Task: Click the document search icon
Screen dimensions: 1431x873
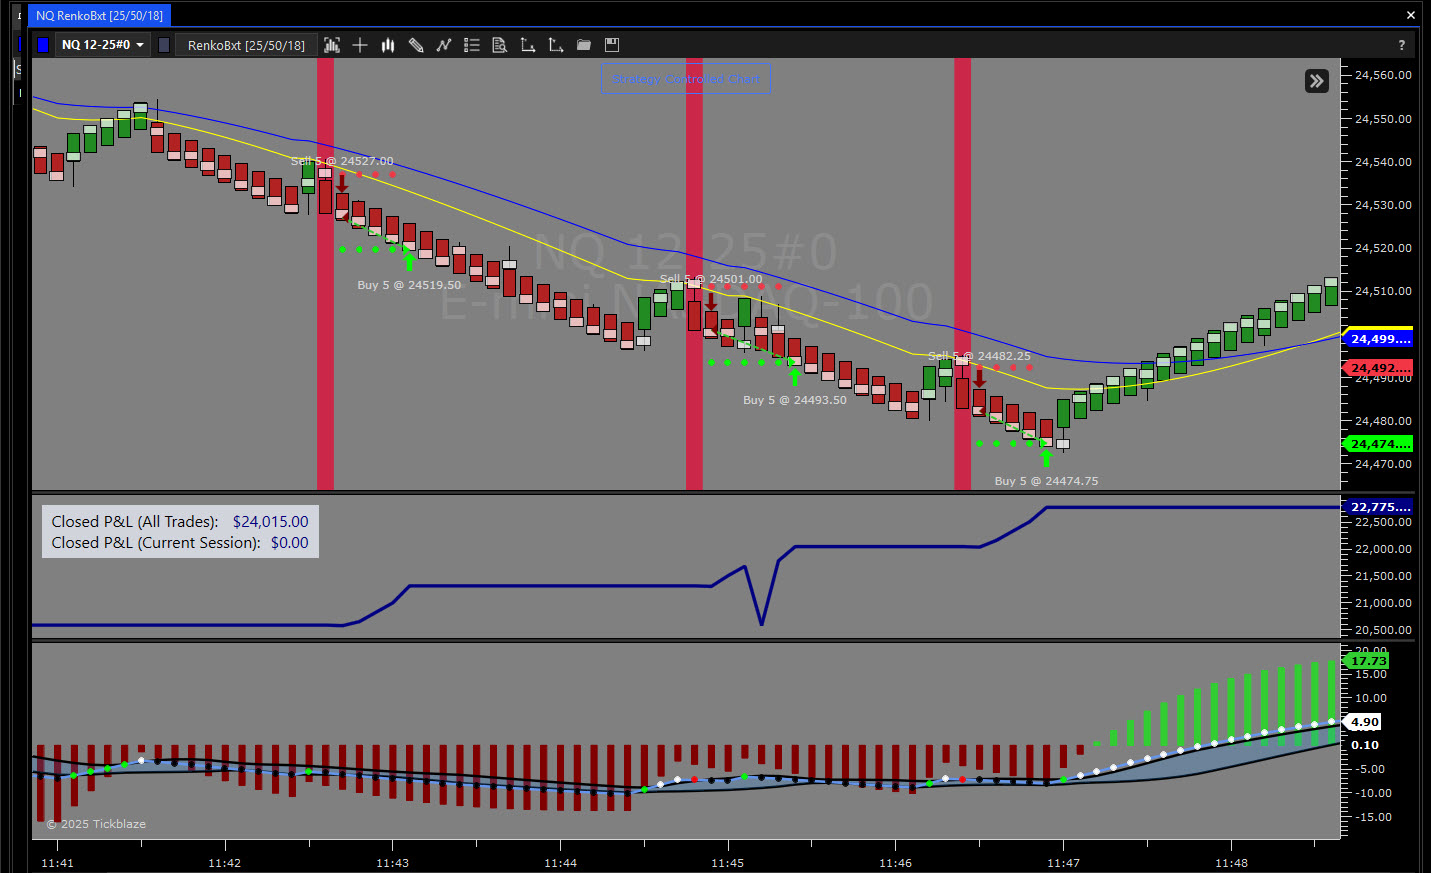Action: click(500, 45)
